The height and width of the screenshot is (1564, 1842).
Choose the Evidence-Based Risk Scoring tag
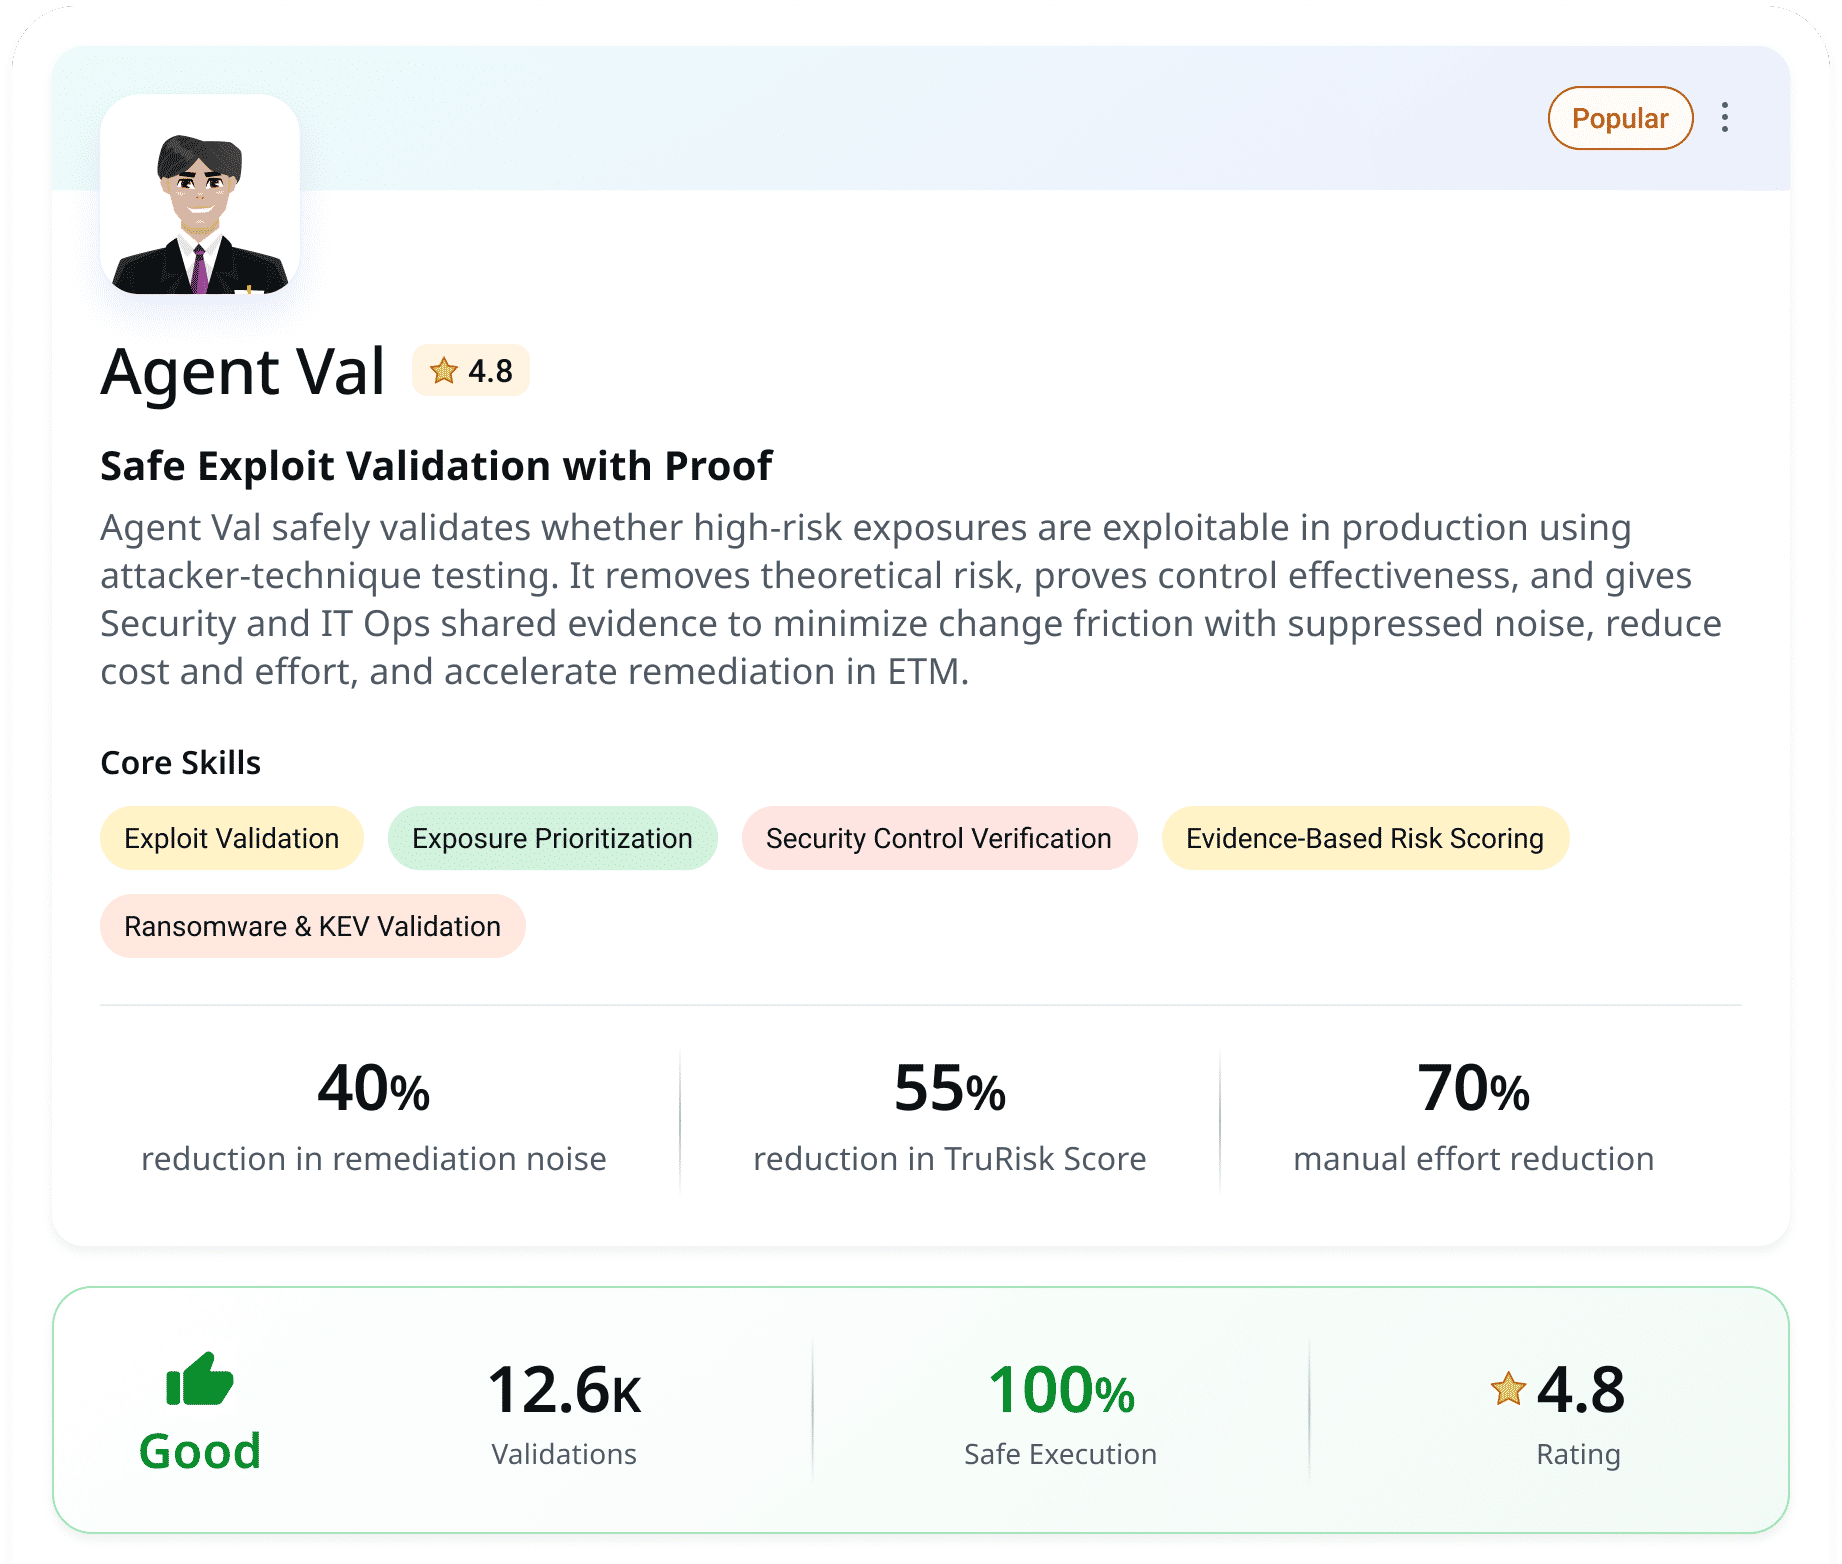click(1364, 838)
